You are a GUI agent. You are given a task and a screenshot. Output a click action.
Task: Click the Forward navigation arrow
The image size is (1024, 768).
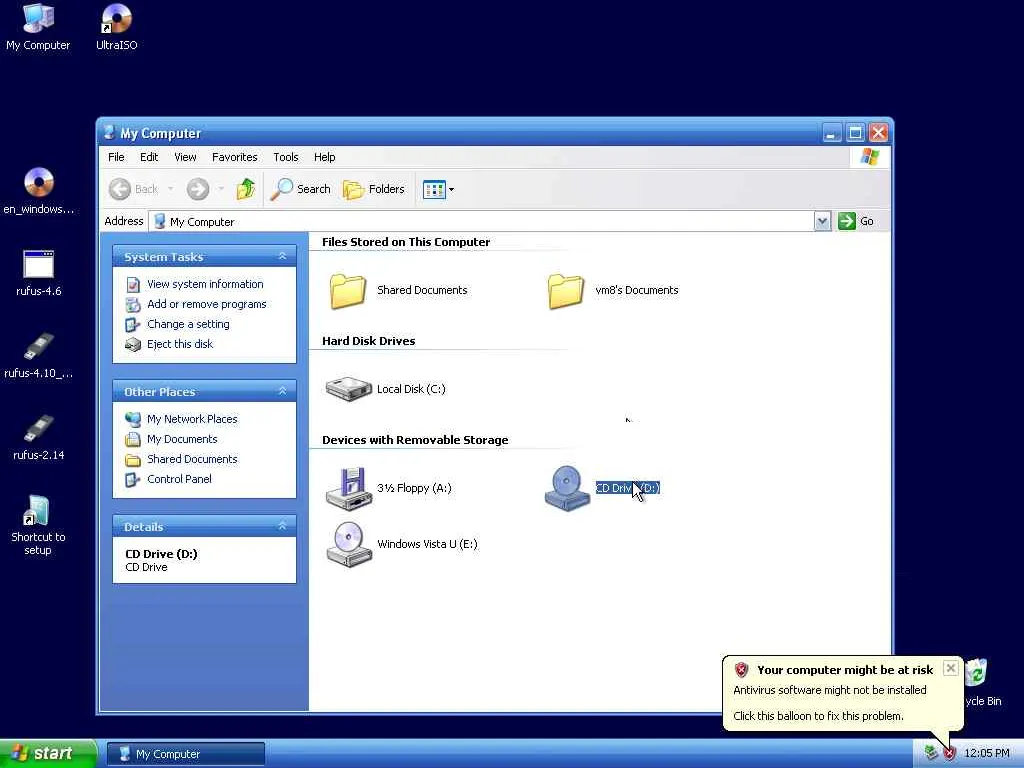click(x=198, y=189)
